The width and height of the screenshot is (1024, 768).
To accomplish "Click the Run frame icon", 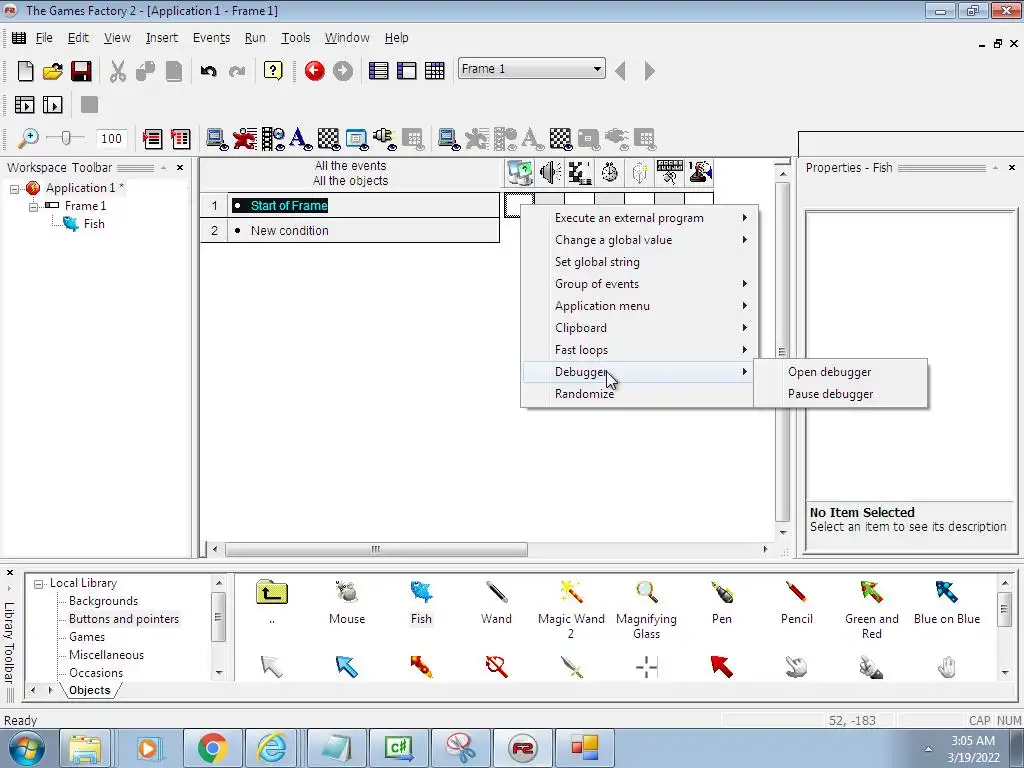I will pos(52,104).
